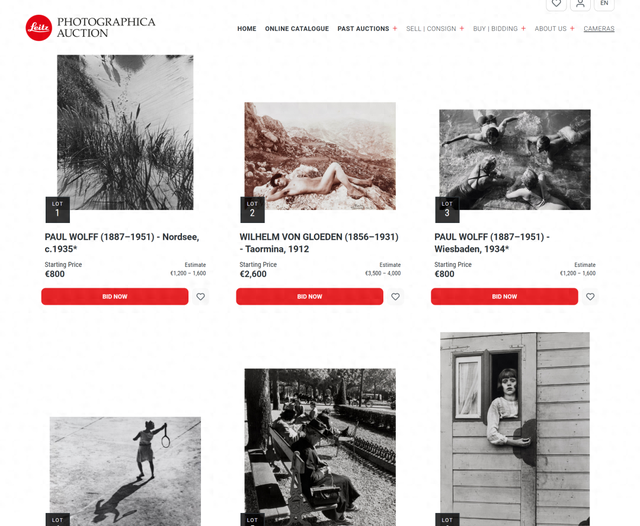Bid now on Lot 3 Wiesbaden
640x526 pixels.
click(504, 297)
